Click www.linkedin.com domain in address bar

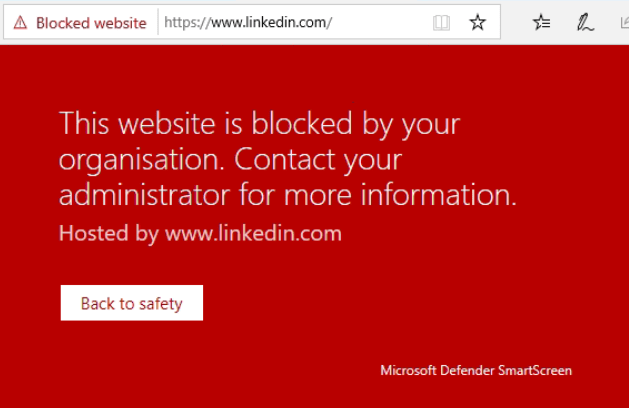269,22
